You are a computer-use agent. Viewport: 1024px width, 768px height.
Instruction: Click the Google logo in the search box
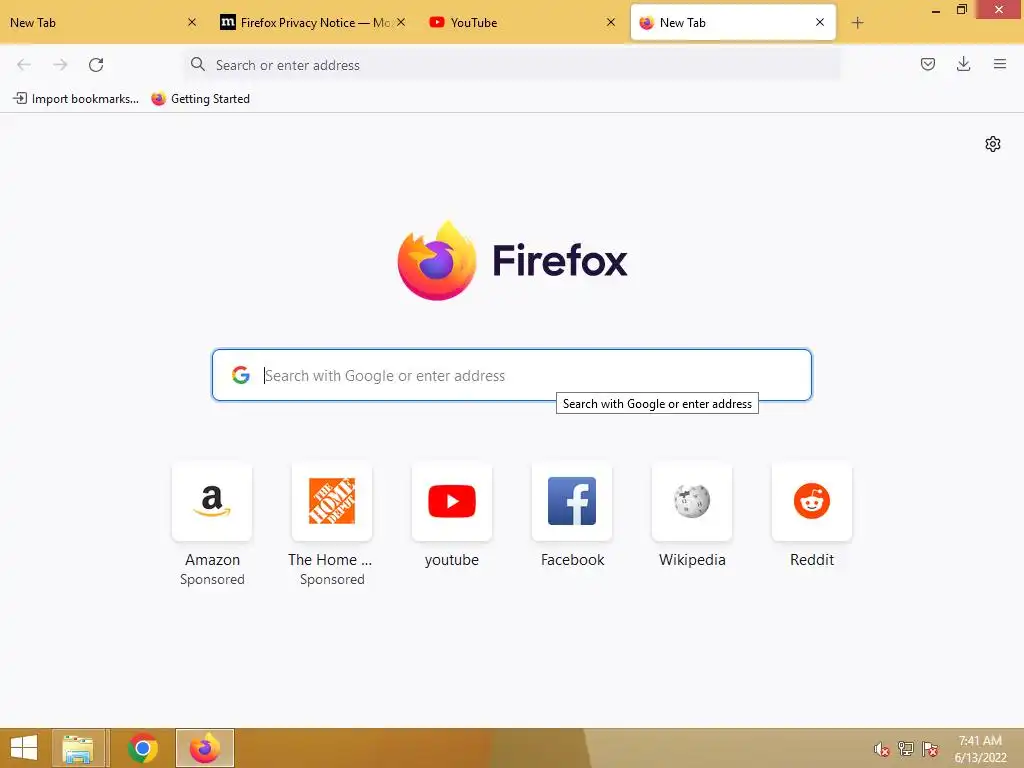pyautogui.click(x=241, y=375)
